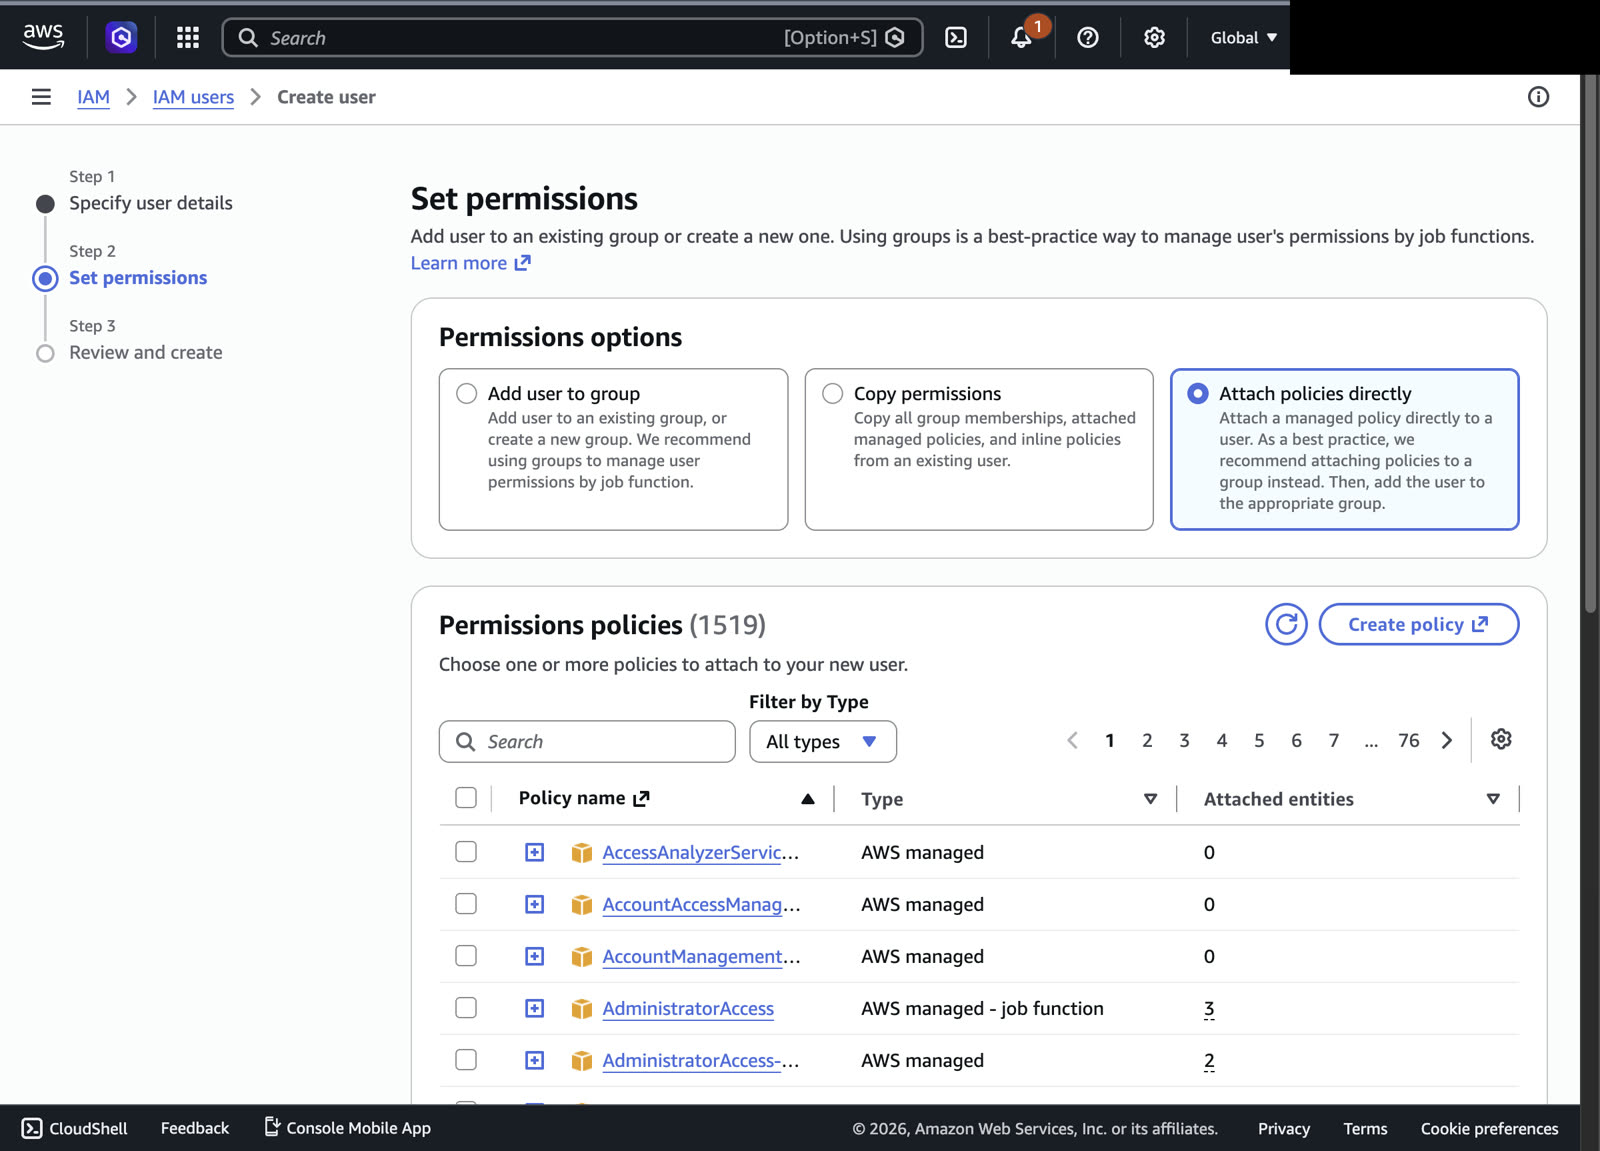Select Attach policies directly option
The image size is (1600, 1151).
1198,393
